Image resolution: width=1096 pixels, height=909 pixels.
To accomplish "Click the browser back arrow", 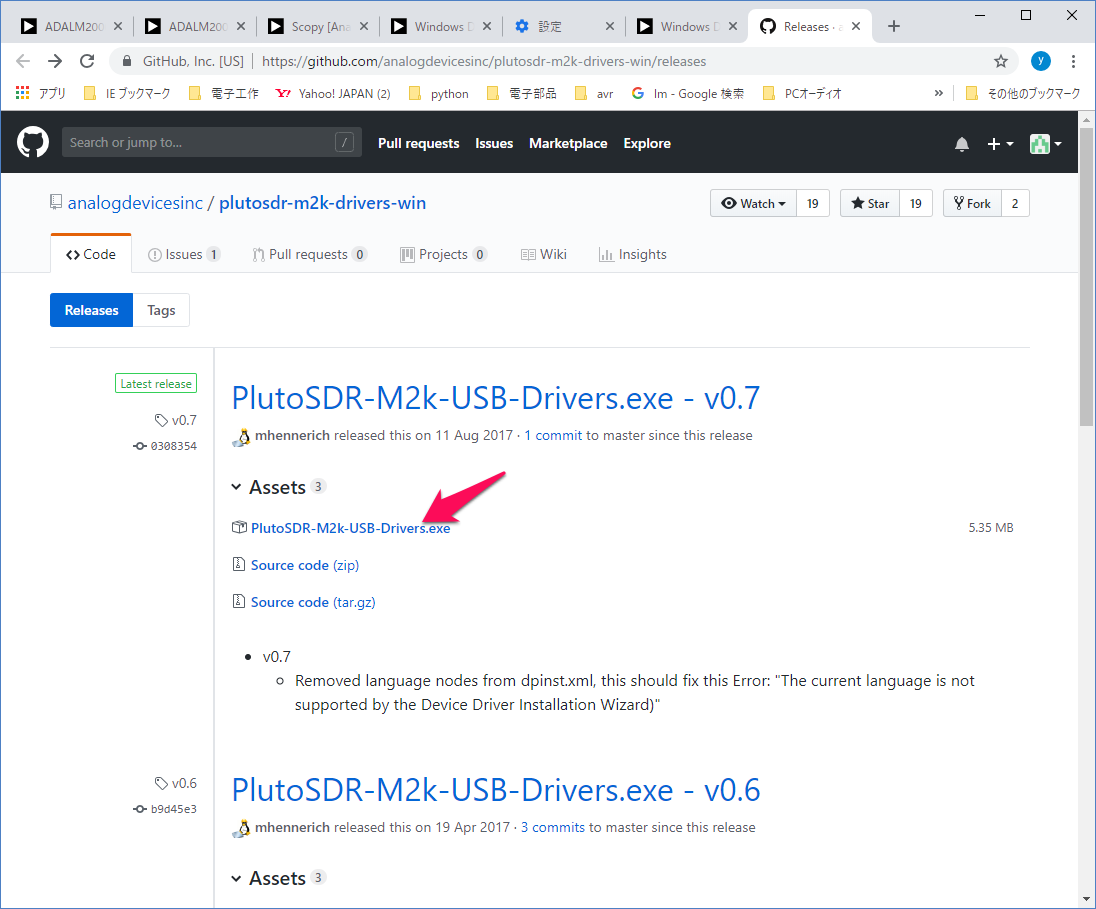I will click(23, 61).
